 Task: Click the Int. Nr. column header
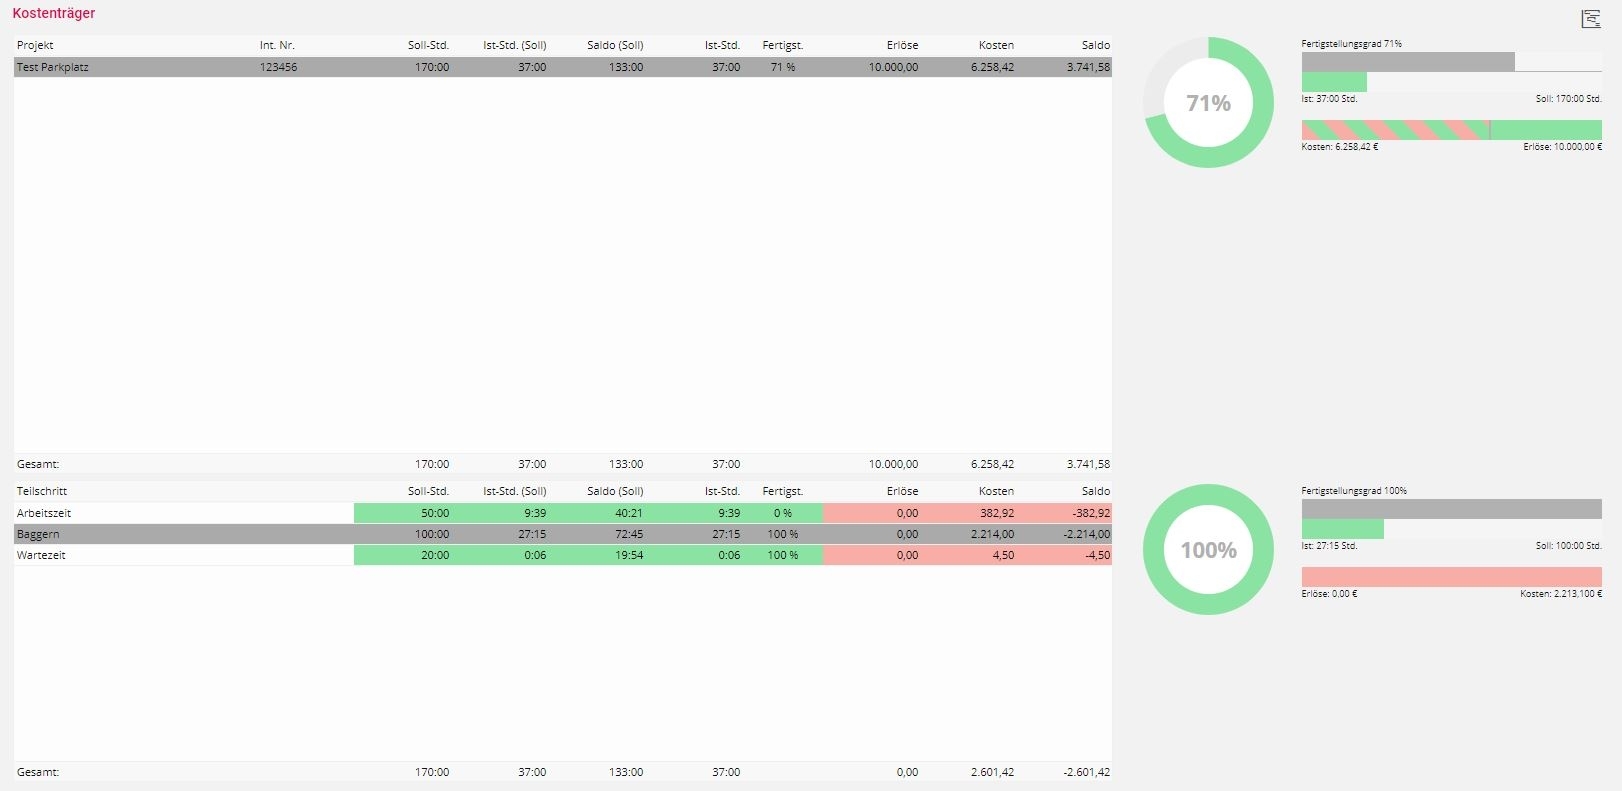coord(277,45)
